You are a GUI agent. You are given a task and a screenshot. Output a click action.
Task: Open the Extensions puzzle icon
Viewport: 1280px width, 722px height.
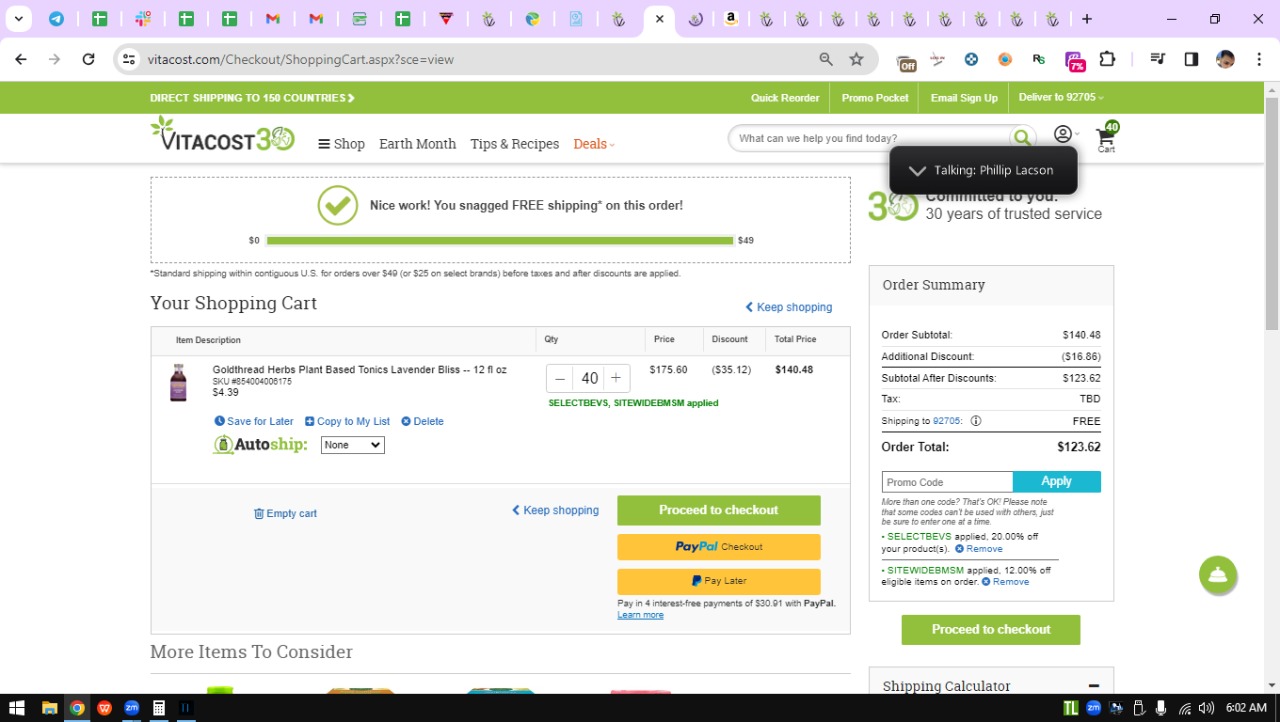click(1107, 59)
